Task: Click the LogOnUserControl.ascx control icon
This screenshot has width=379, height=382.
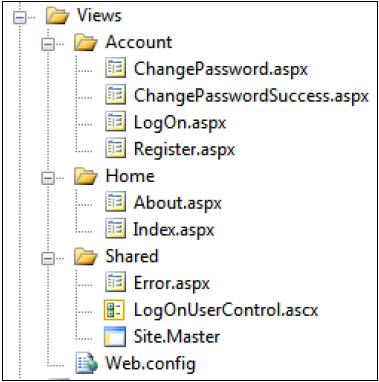Action: click(x=114, y=309)
